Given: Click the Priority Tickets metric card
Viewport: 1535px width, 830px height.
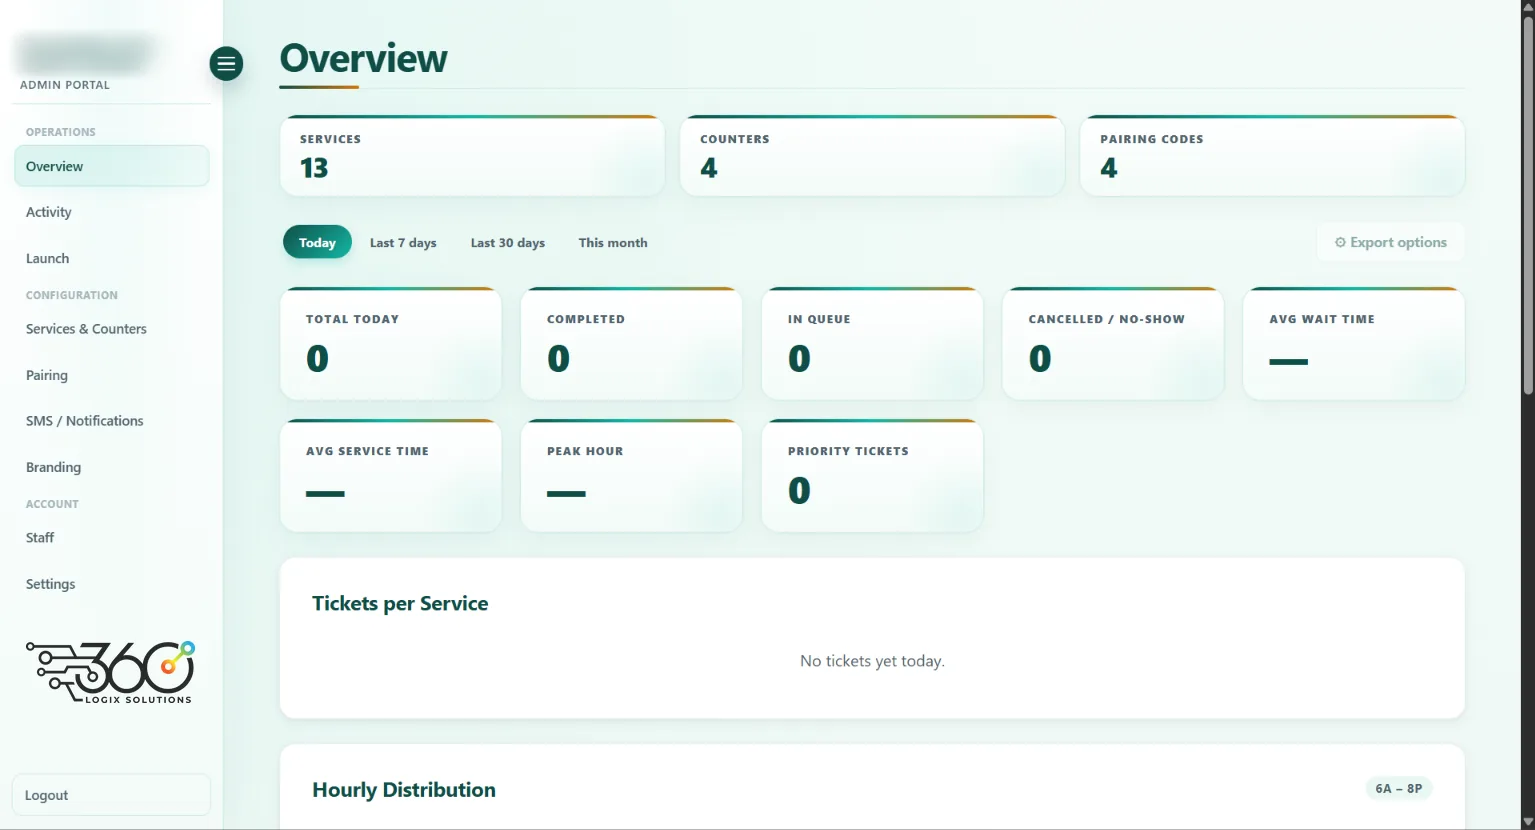Looking at the screenshot, I should 872,476.
